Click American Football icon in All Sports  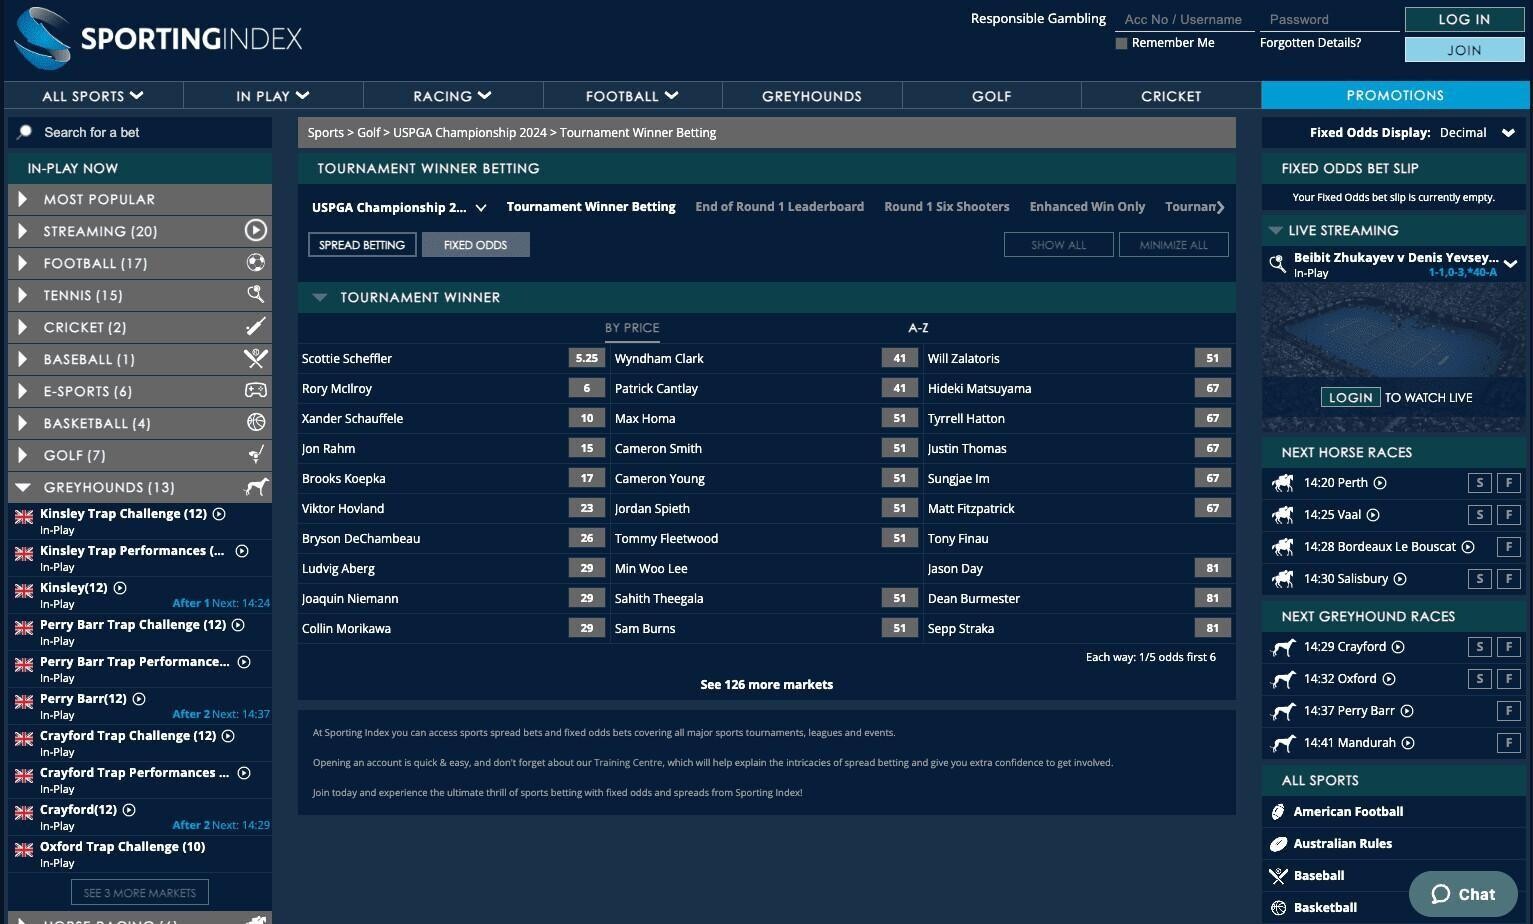pyautogui.click(x=1278, y=812)
